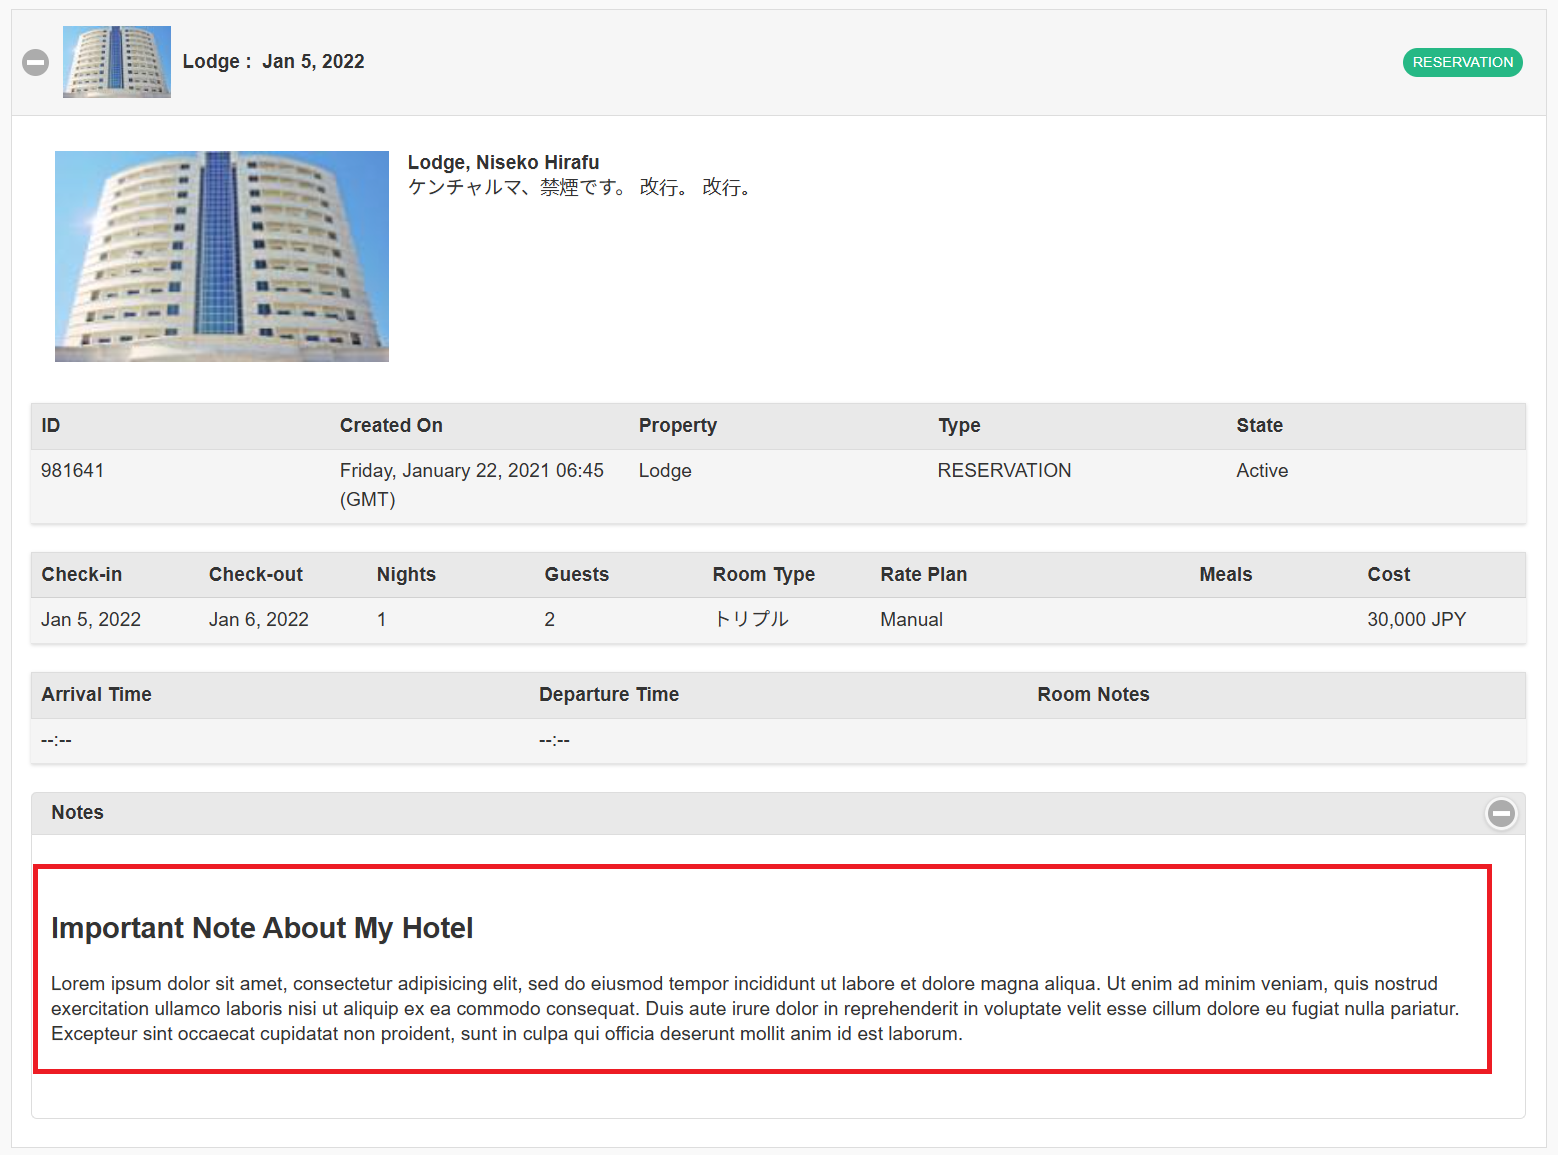
Task: Select the Friday, January 22, 2021 creation date
Action: [x=472, y=485]
